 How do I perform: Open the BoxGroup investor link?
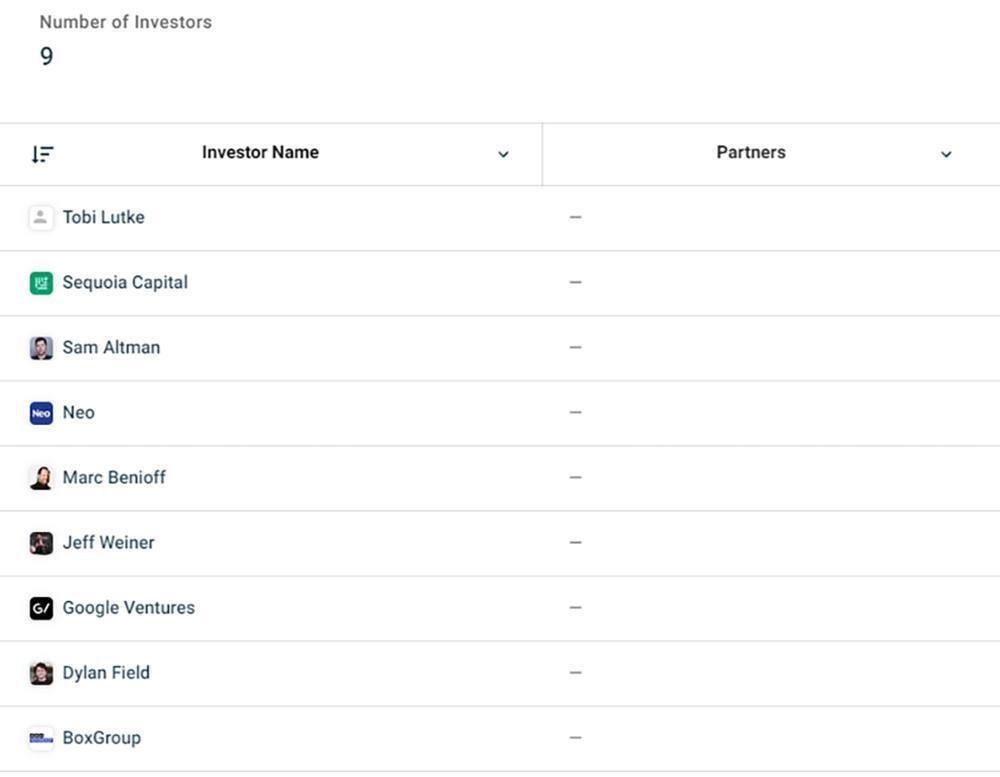click(101, 738)
